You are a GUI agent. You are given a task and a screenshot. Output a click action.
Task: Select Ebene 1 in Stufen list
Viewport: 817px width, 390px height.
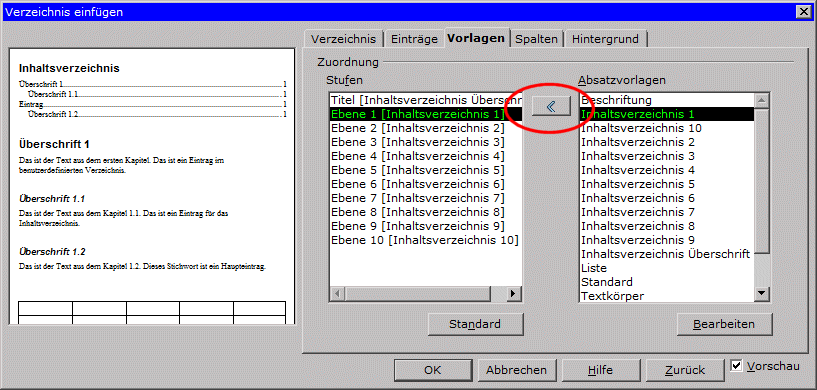pos(426,114)
